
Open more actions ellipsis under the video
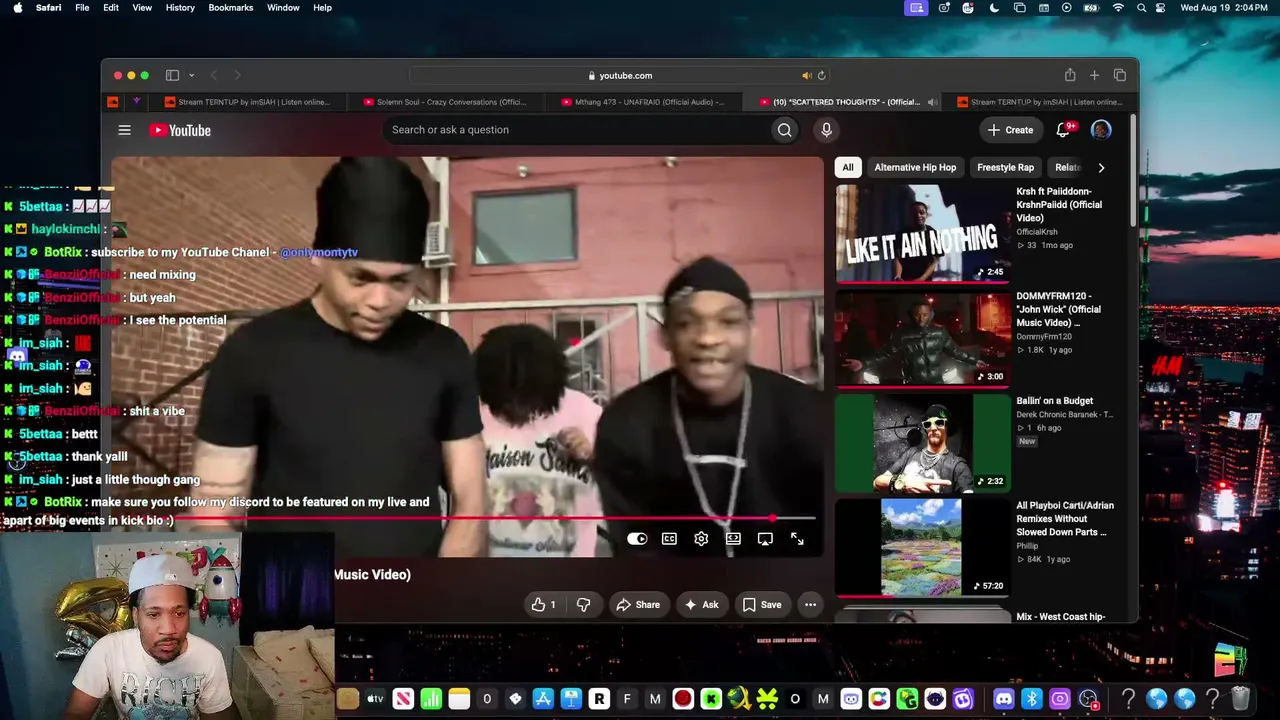810,604
